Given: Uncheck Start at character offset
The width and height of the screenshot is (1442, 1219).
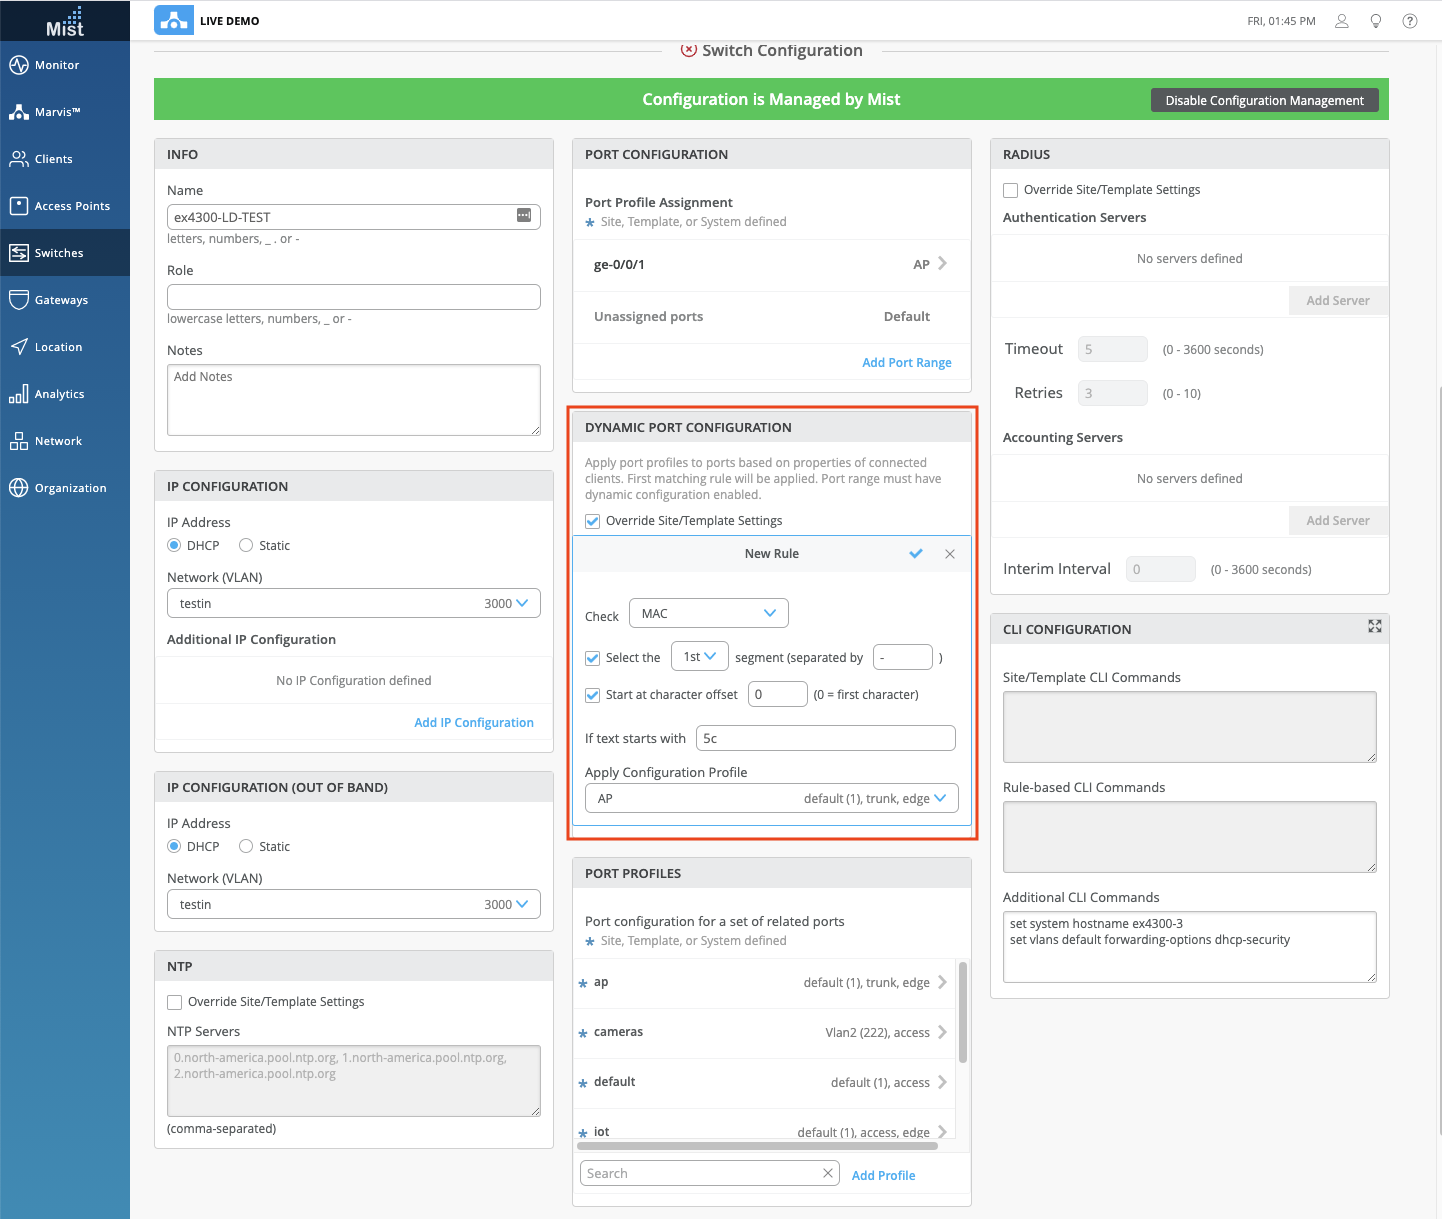Looking at the screenshot, I should pos(593,695).
